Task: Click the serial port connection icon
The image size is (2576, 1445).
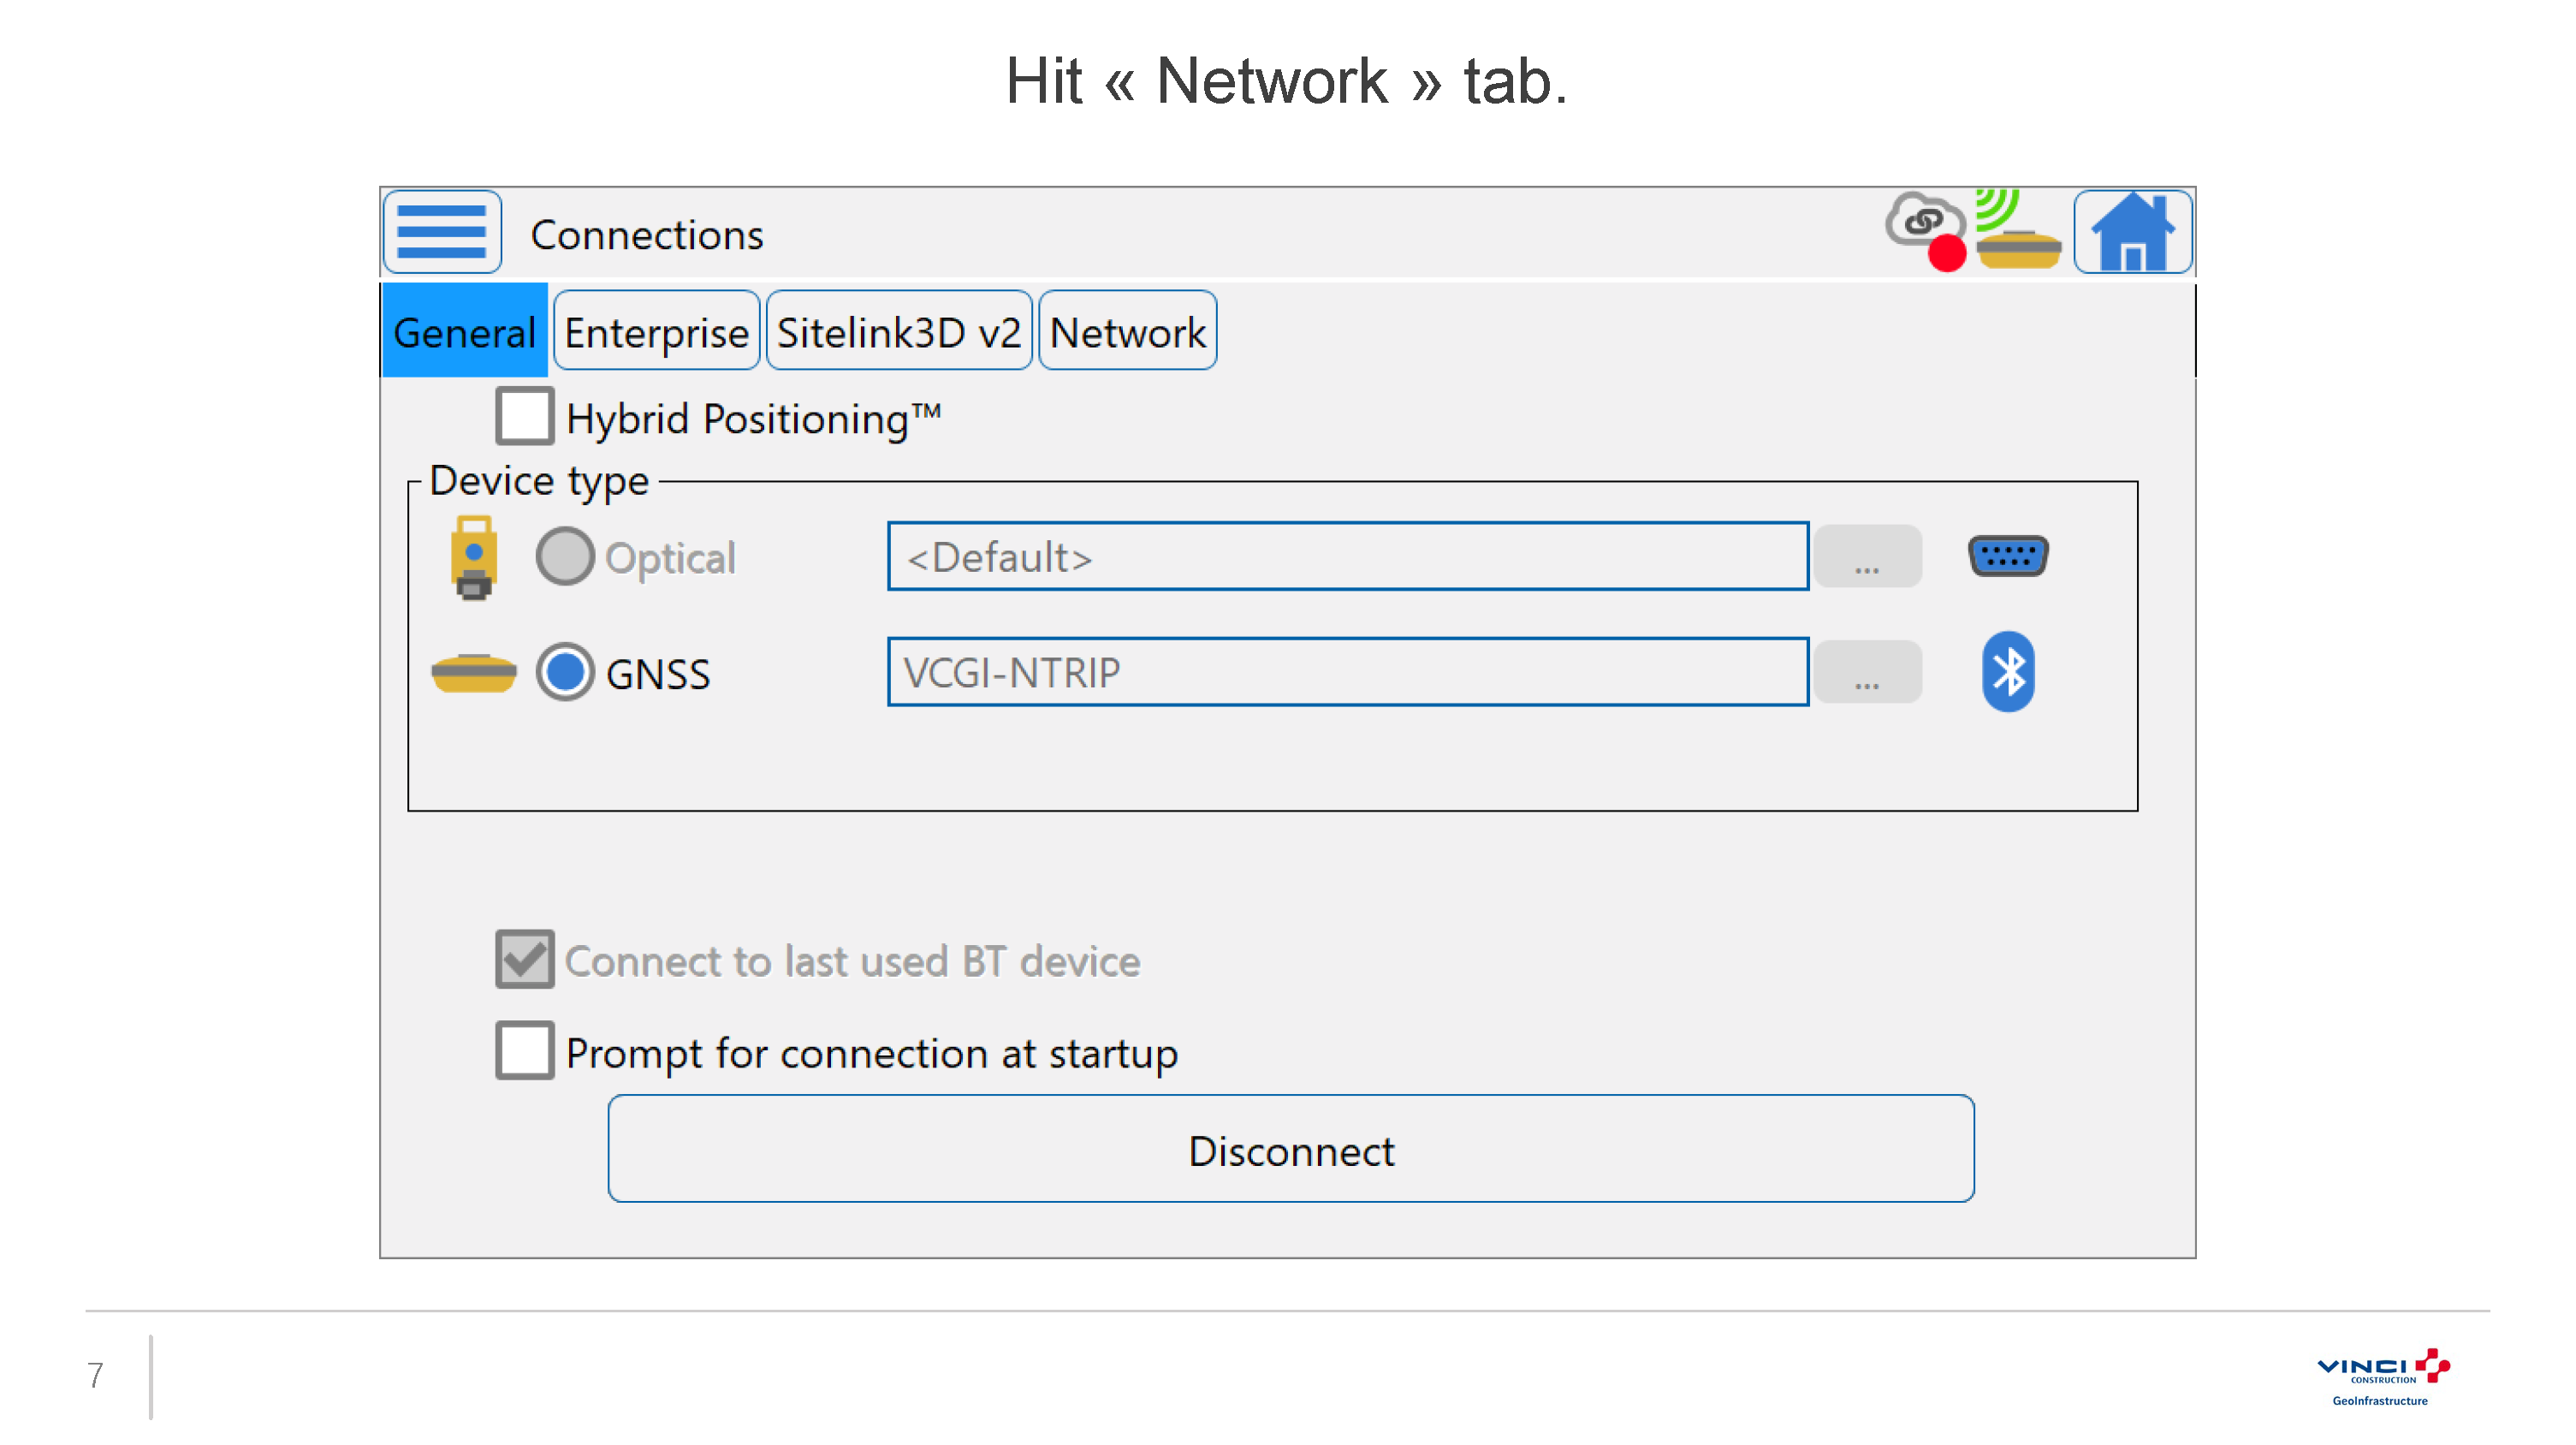Action: pyautogui.click(x=2008, y=556)
